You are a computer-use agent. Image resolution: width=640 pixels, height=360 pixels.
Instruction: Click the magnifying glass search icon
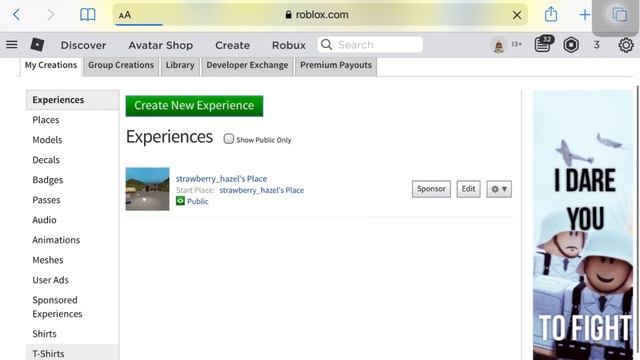pos(327,44)
